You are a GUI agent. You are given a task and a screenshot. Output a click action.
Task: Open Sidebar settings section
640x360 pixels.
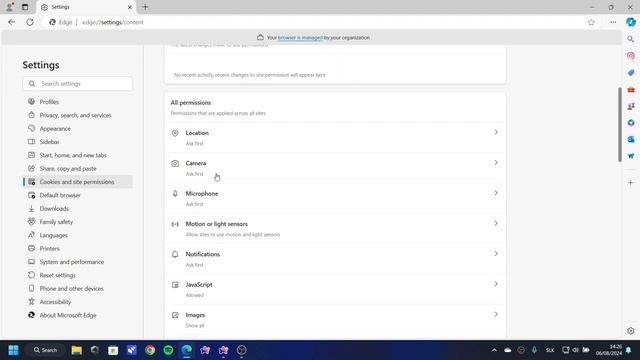tap(78, 142)
